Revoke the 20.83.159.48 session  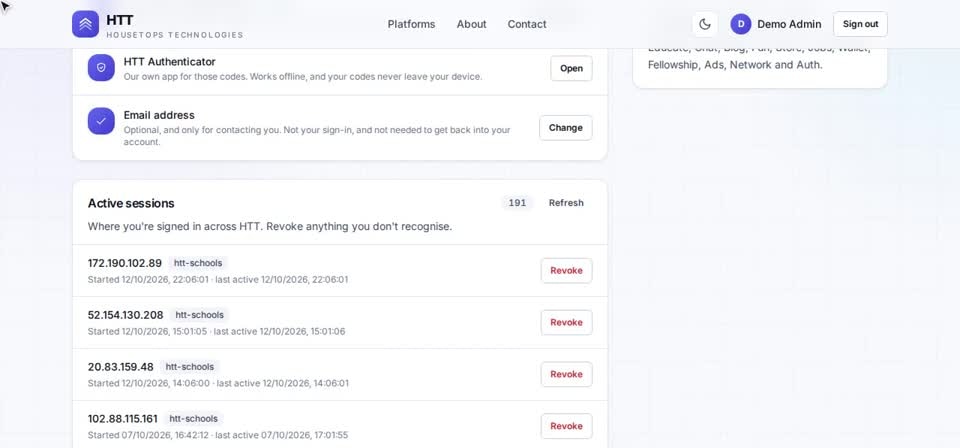point(566,374)
